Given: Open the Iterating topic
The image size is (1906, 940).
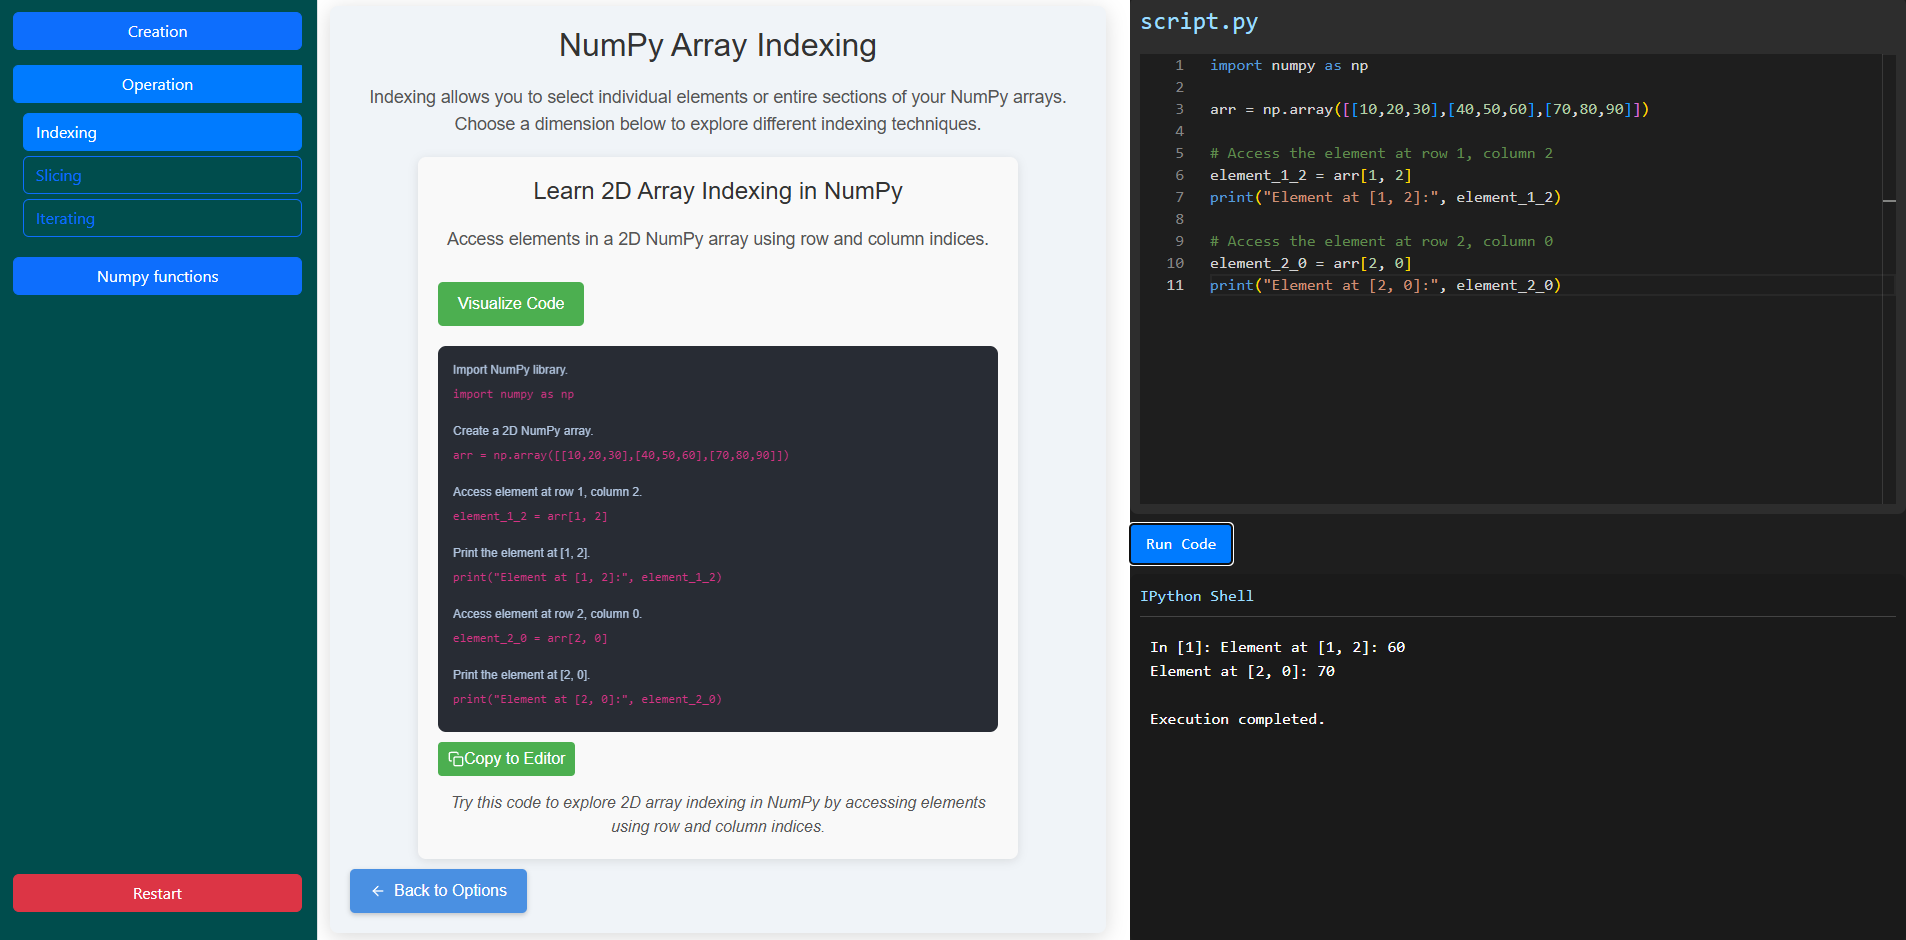Looking at the screenshot, I should click(x=162, y=219).
